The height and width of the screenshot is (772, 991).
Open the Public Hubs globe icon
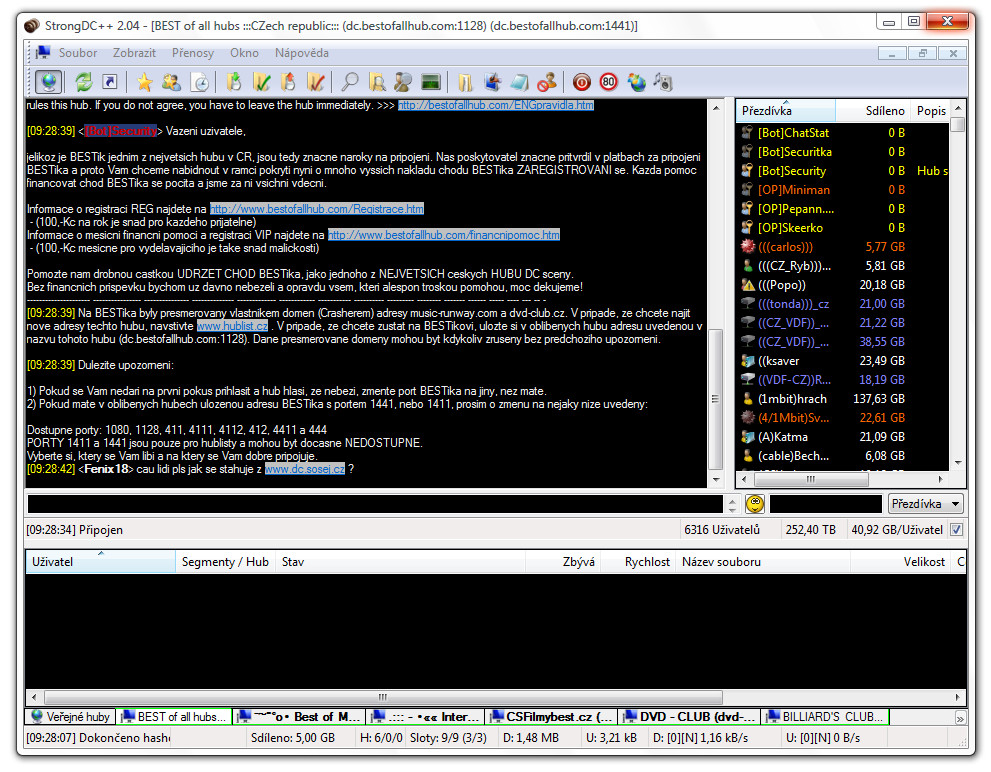[49, 82]
